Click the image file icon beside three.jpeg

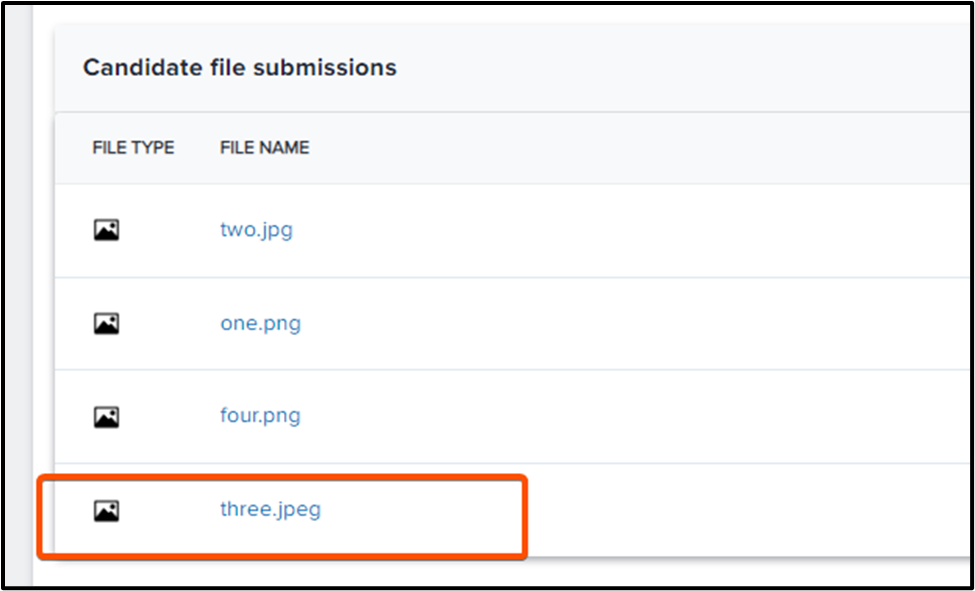106,511
